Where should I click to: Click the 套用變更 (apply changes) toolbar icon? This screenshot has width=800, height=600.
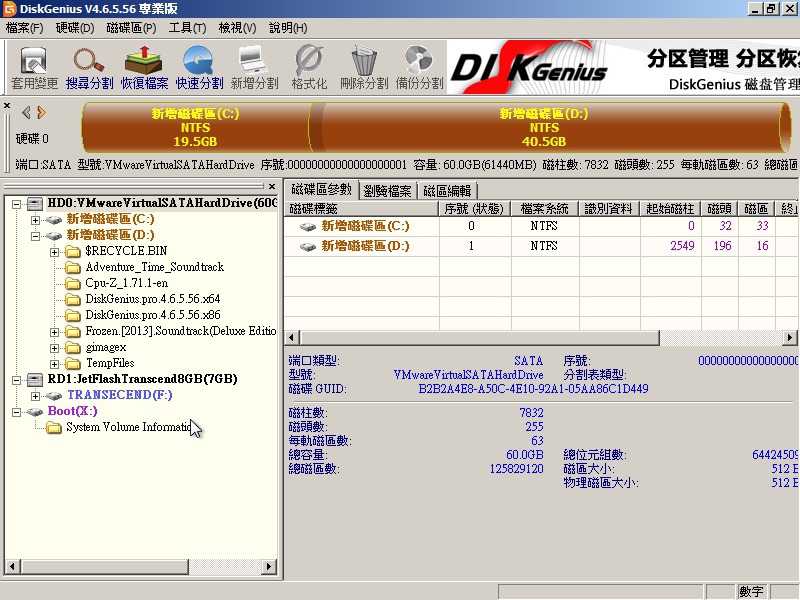click(x=34, y=67)
